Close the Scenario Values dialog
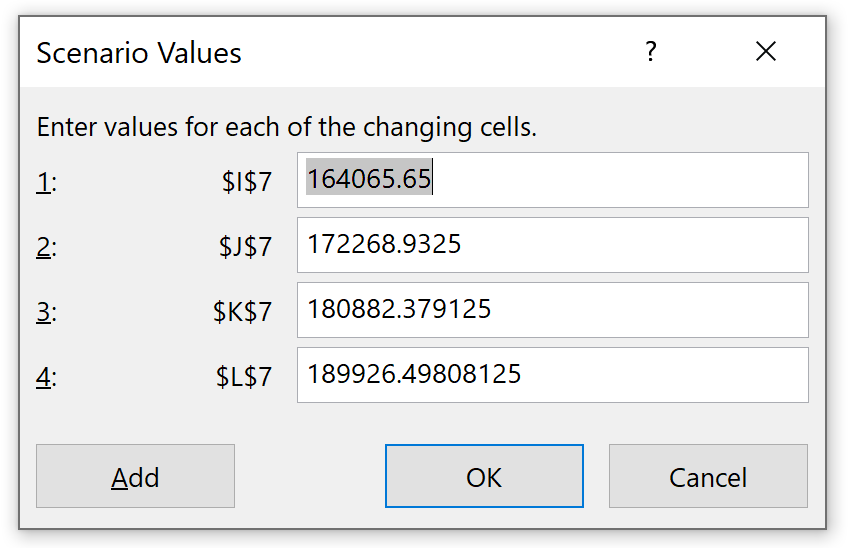This screenshot has height=548, width=850. (x=766, y=52)
